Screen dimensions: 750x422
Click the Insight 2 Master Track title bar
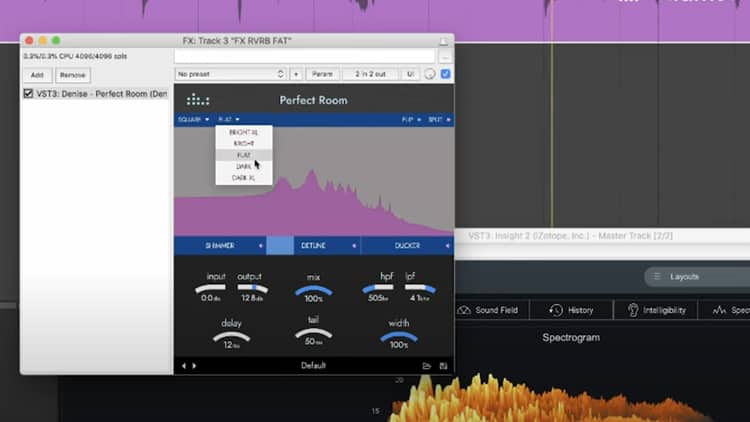[602, 236]
